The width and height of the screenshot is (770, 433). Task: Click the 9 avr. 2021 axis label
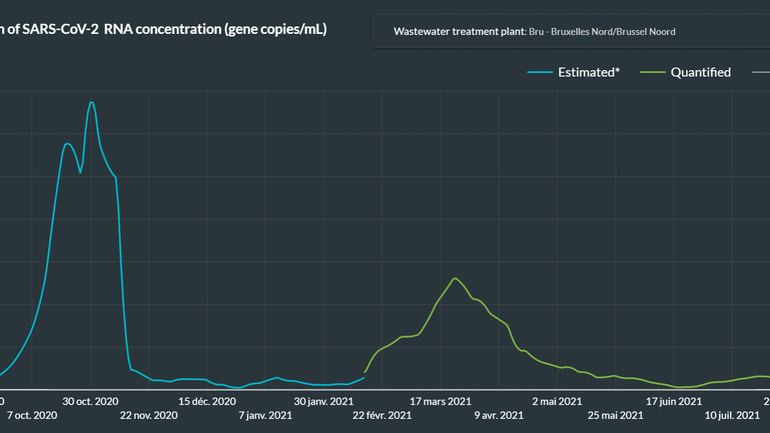coord(498,415)
